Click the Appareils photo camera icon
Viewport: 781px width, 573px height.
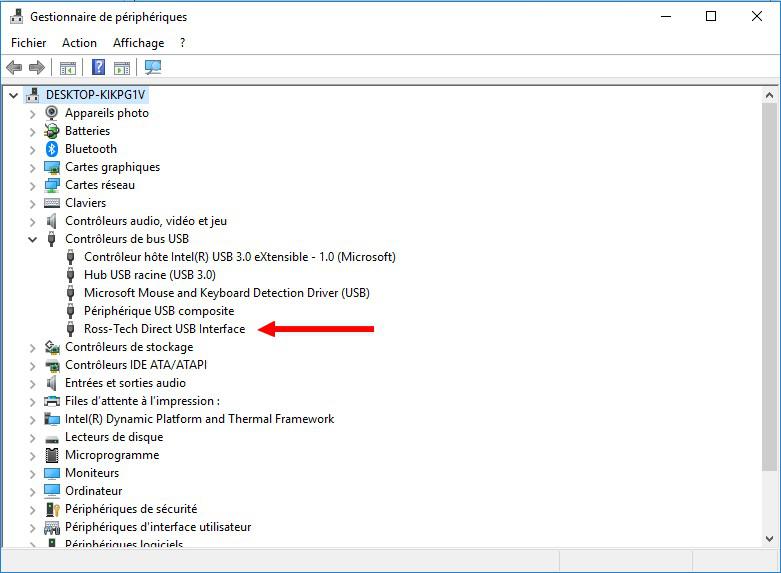tap(51, 113)
